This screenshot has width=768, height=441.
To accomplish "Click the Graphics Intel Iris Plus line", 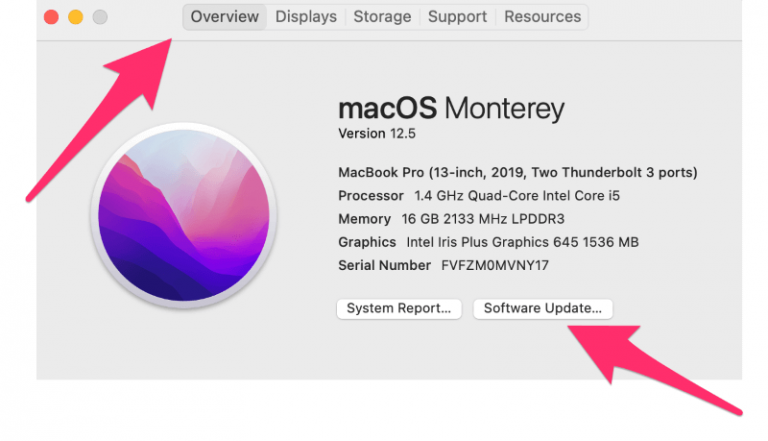I will [488, 242].
